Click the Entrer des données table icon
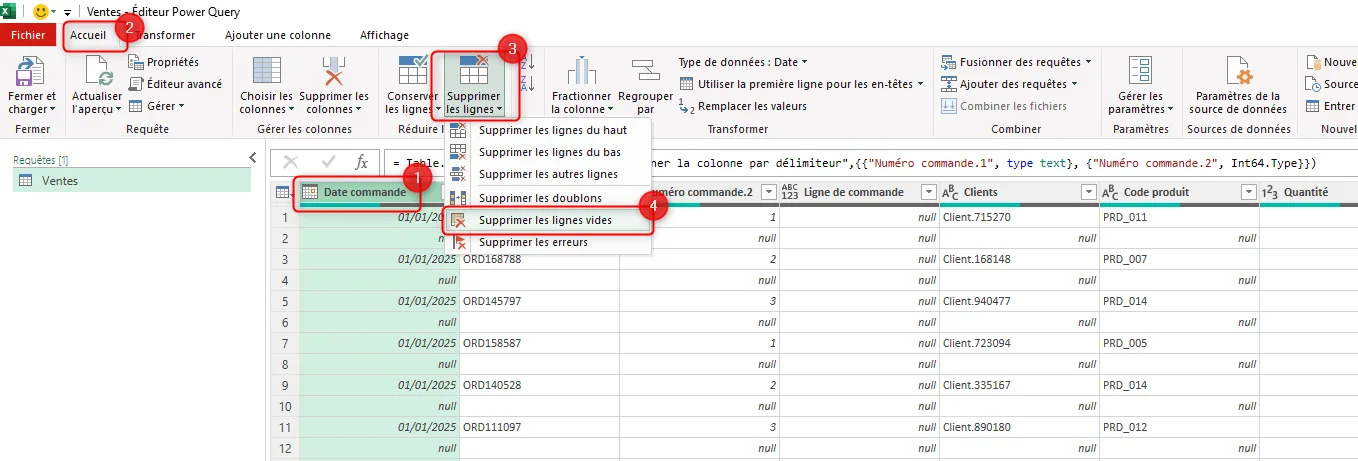 click(x=1312, y=106)
